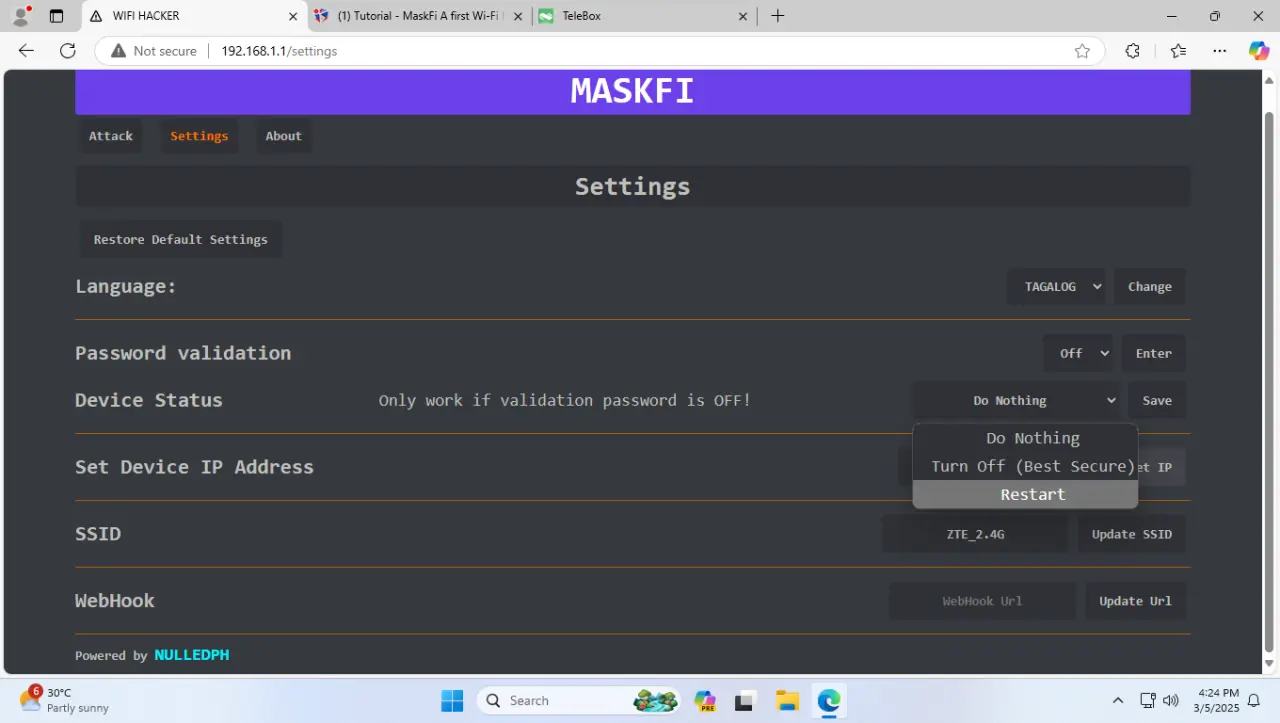Screen dimensions: 1280x723
Task: Open the Attack page
Action: tap(110, 136)
